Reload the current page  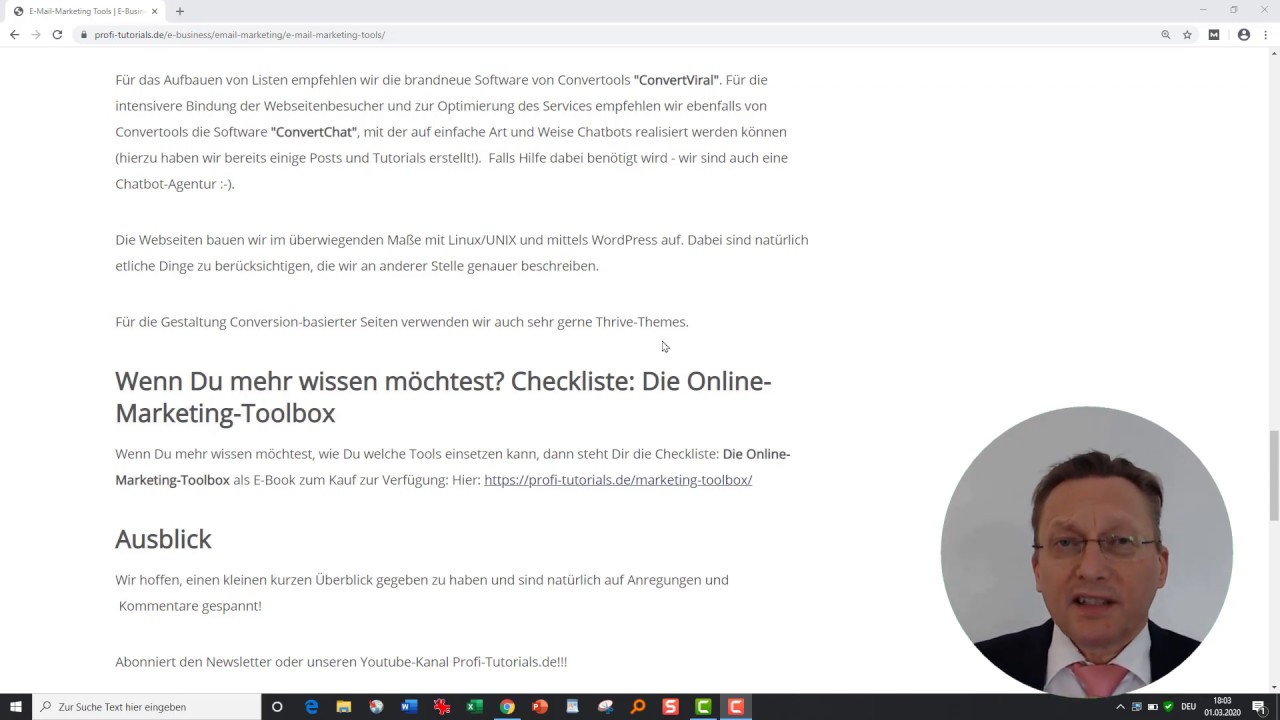tap(57, 34)
